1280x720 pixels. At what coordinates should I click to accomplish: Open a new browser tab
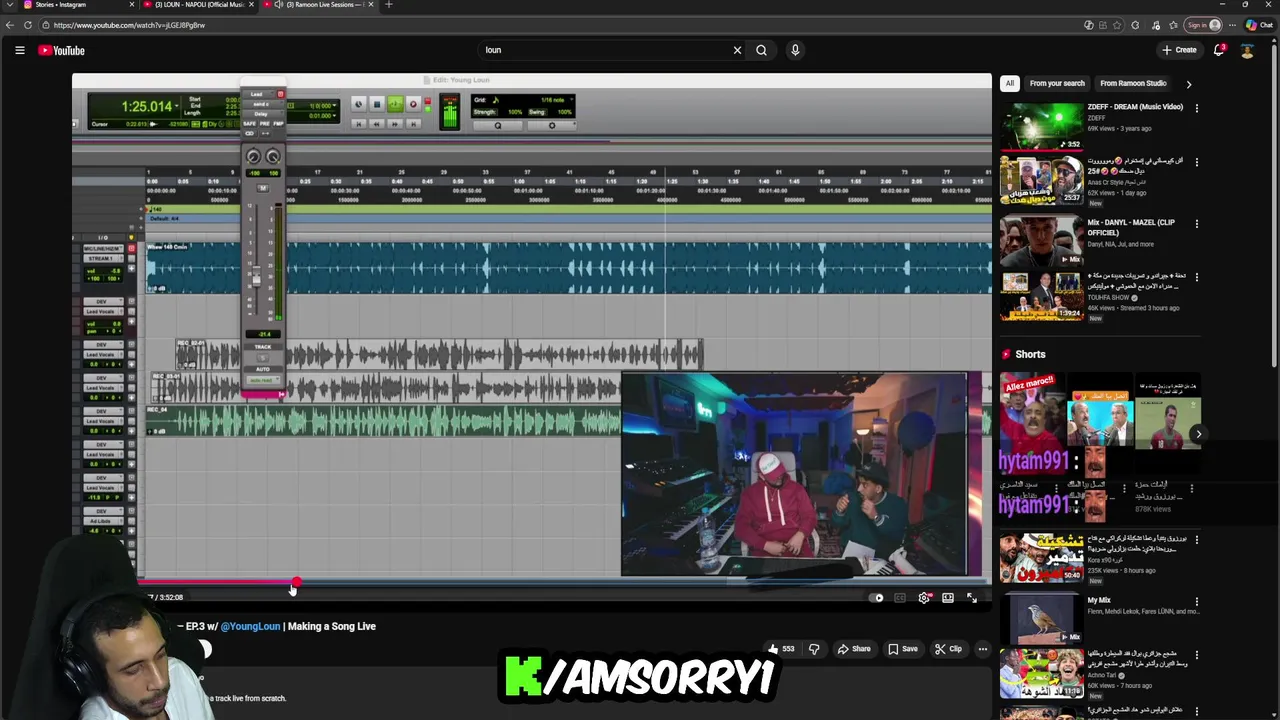[389, 5]
